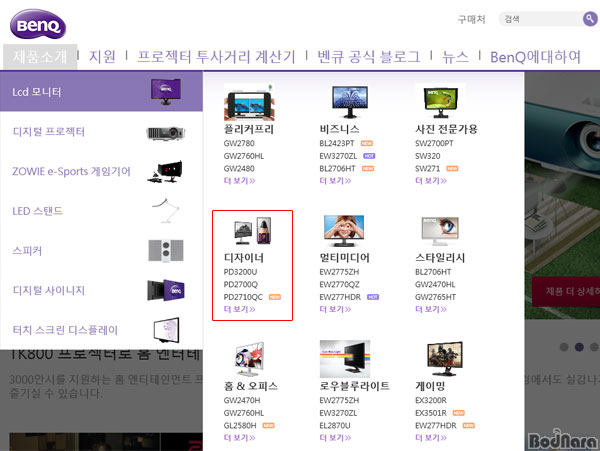Click the speaker category icon
600x451 pixels.
coord(166,251)
